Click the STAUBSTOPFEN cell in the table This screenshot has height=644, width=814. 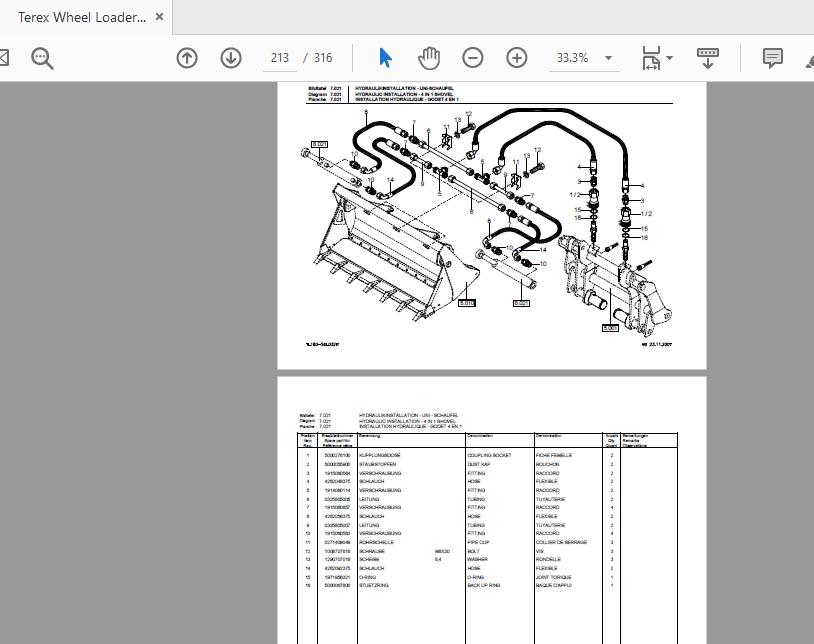[377, 464]
